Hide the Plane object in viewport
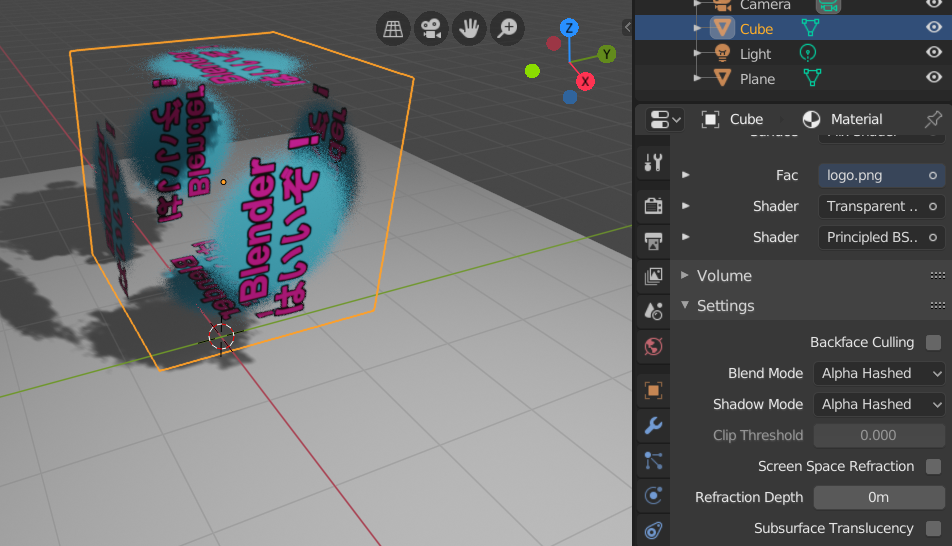 pos(934,77)
